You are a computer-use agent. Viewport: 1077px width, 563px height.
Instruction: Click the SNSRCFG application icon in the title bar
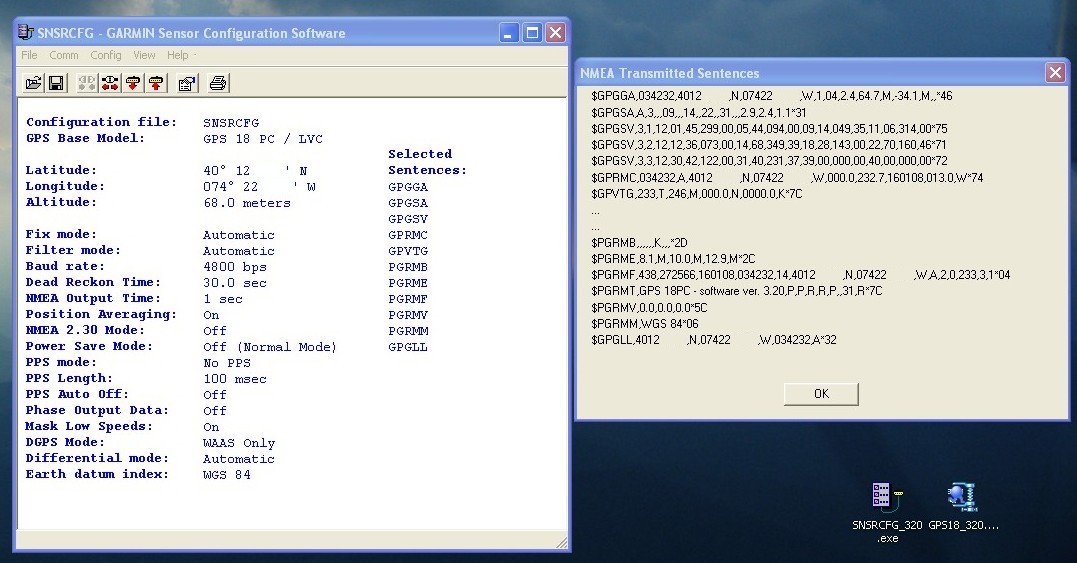click(x=25, y=32)
